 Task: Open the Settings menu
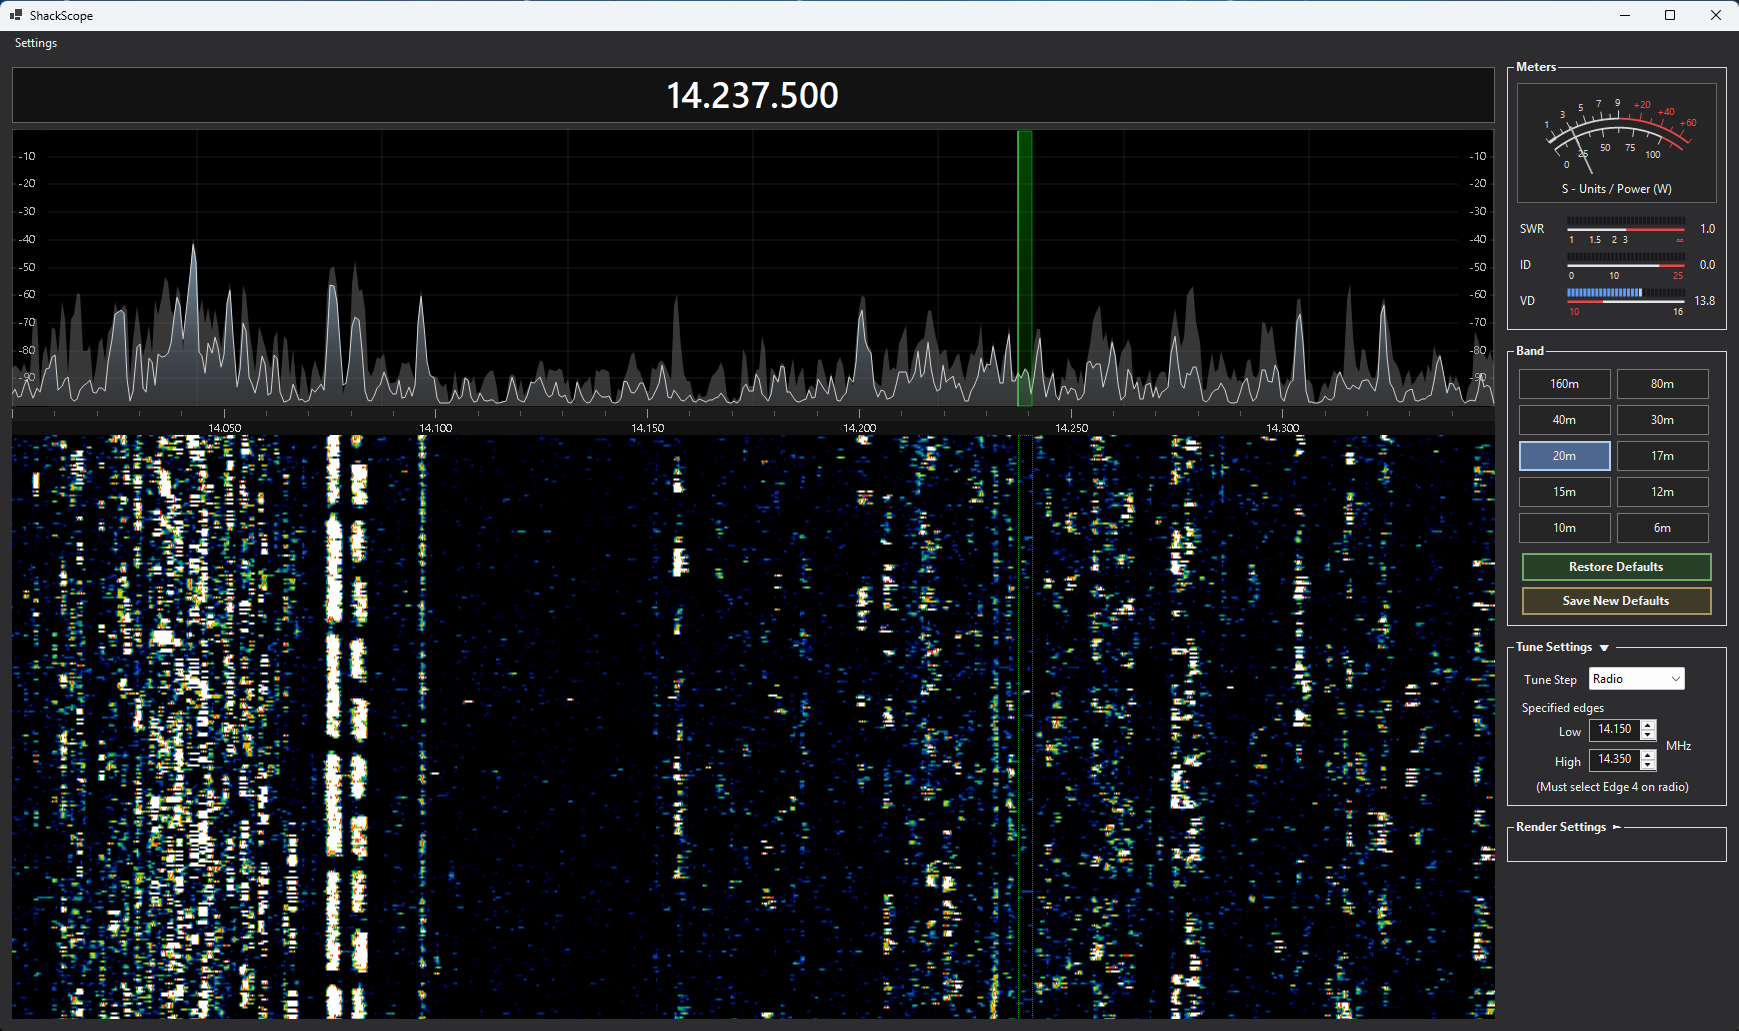[x=36, y=43]
